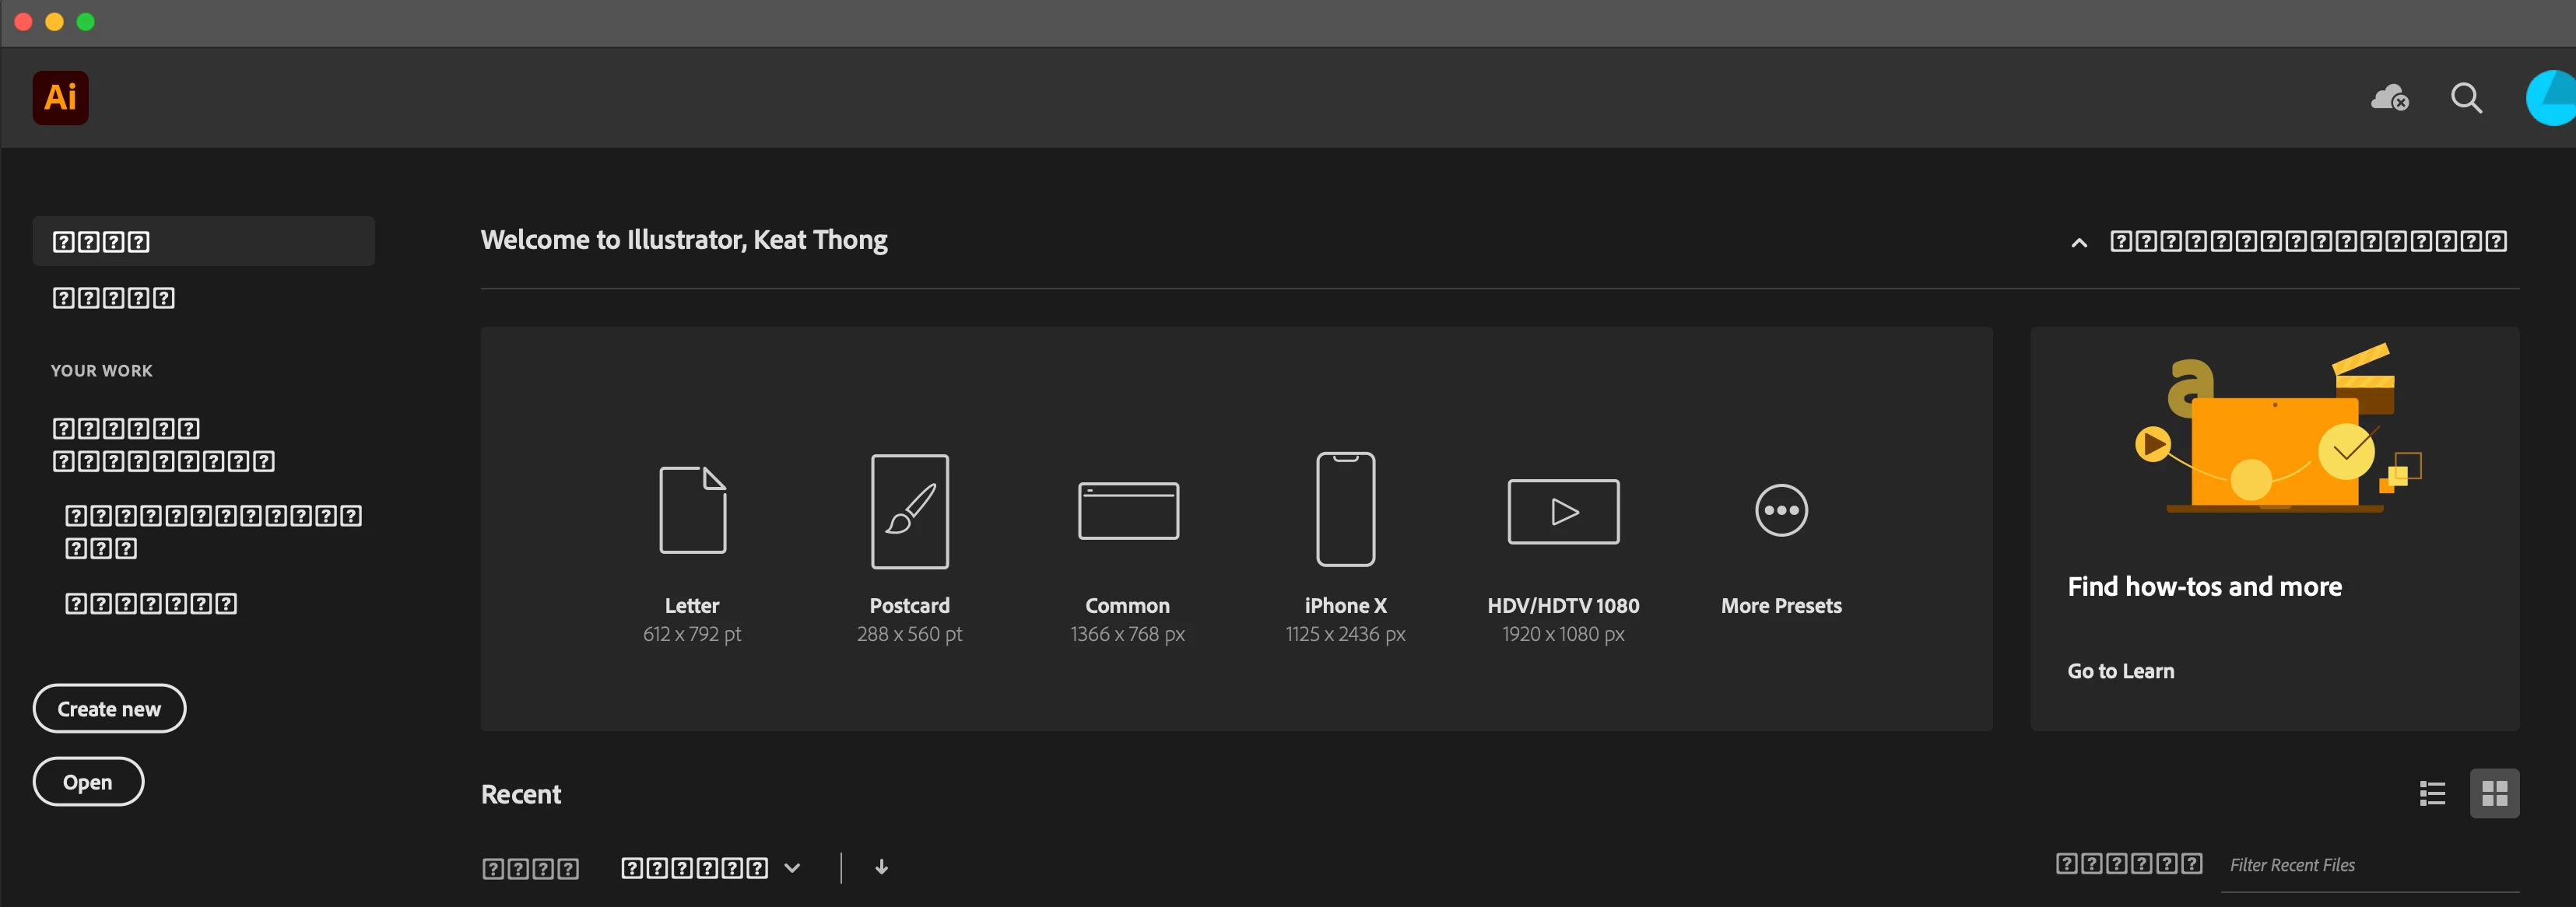Screen dimensions: 2576x907
Task: Select the HDV/HDTV 1080 preset
Action: [1563, 511]
